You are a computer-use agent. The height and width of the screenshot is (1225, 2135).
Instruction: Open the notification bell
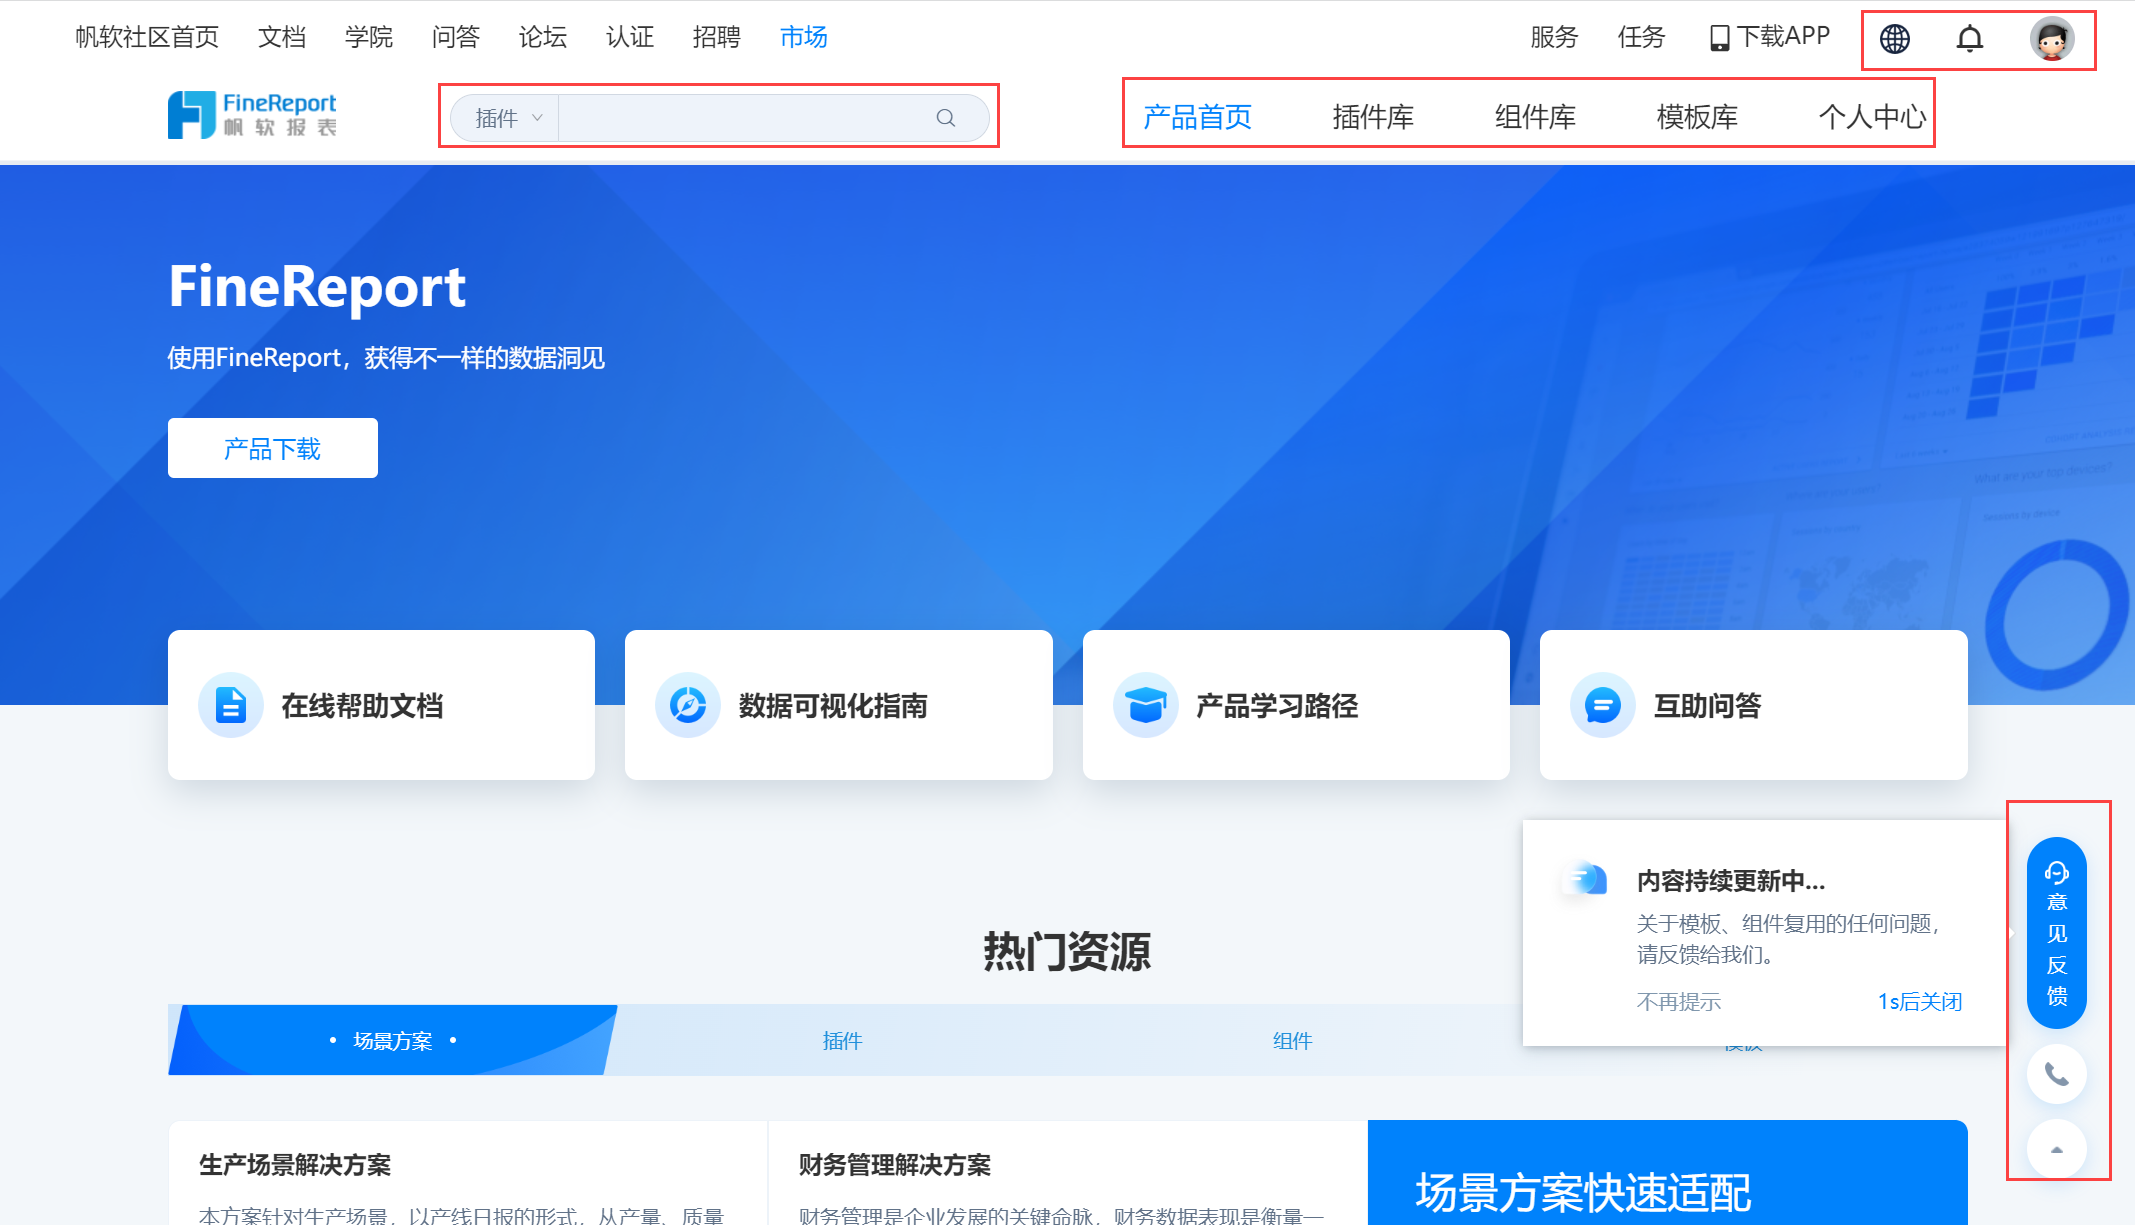[1969, 39]
